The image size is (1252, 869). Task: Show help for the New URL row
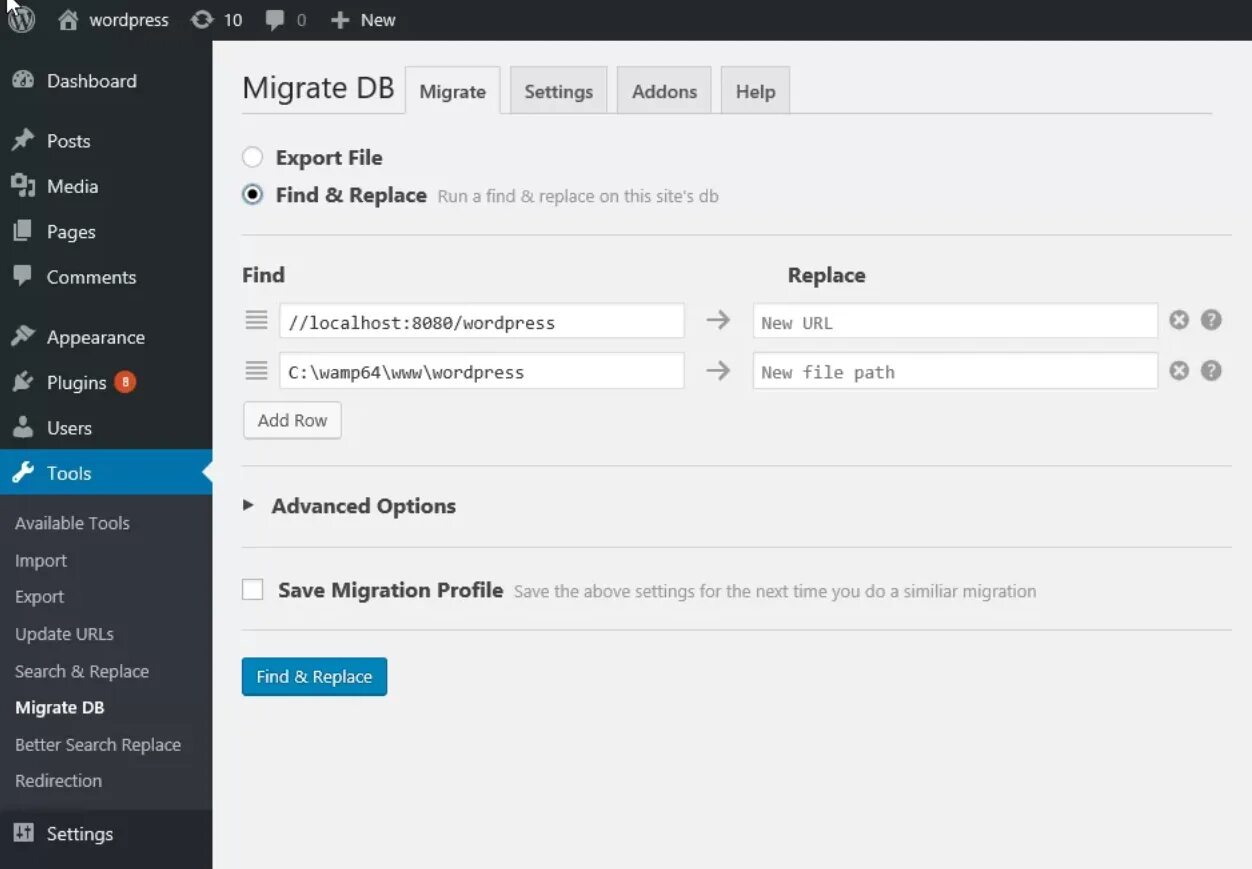coord(1211,320)
